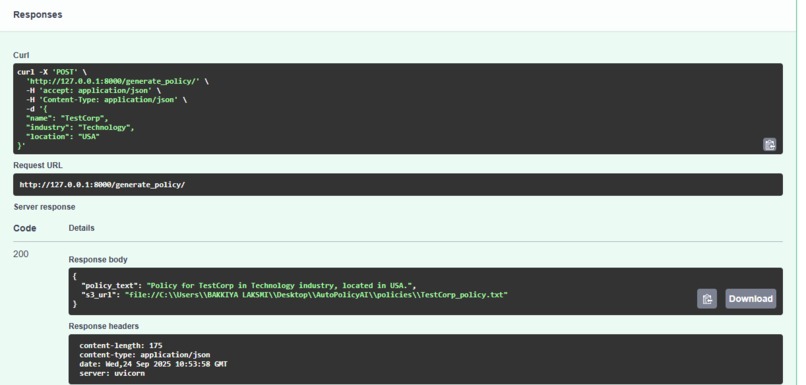Select the "policy_text" line in response
The width and height of the screenshot is (806, 385).
tap(248, 285)
